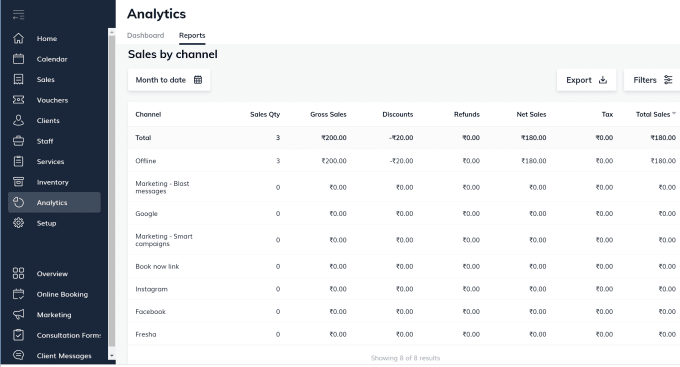Viewport: 680px width, 367px height.
Task: Select the Vouchers ticket icon
Action: pyautogui.click(x=18, y=100)
